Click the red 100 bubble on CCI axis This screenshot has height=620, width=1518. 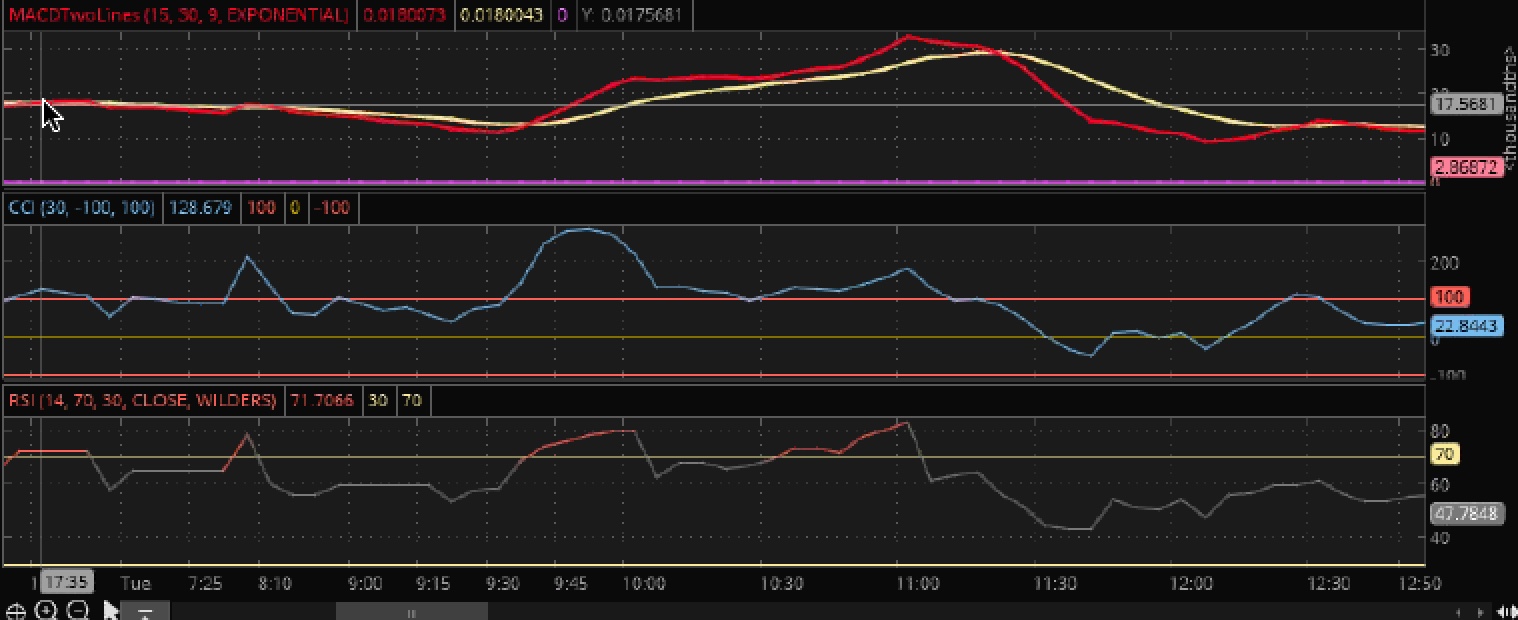(x=1449, y=297)
